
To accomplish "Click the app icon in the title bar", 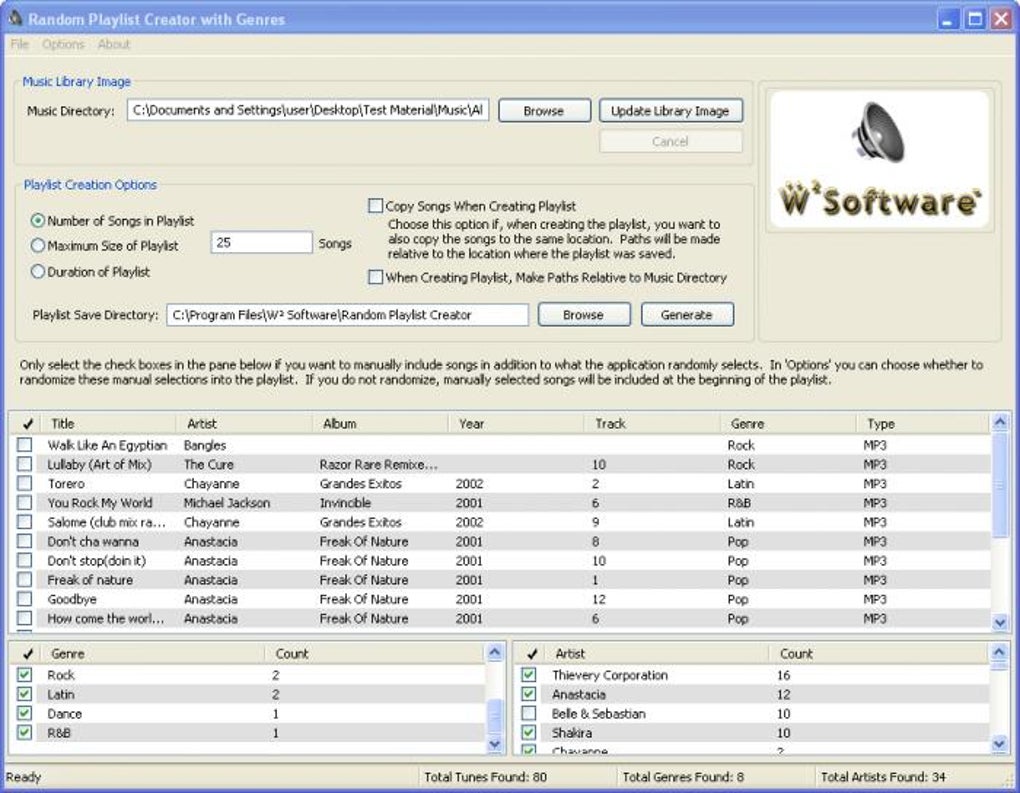I will point(15,18).
